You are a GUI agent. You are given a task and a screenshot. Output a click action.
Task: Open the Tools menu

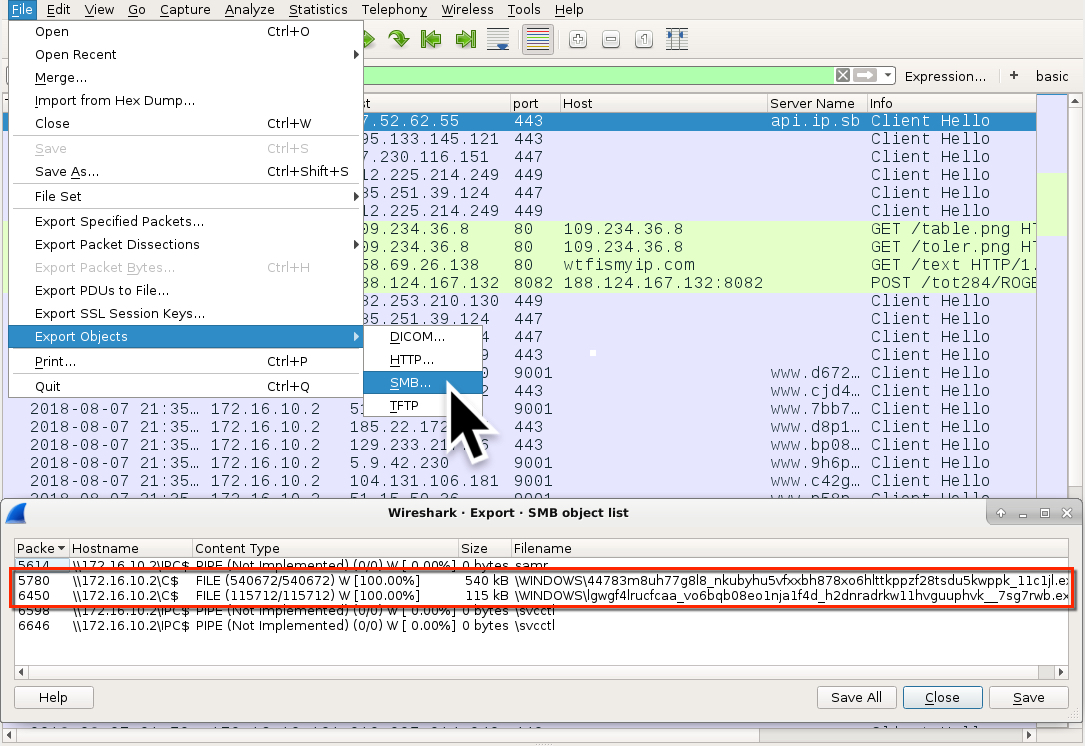[x=524, y=10]
